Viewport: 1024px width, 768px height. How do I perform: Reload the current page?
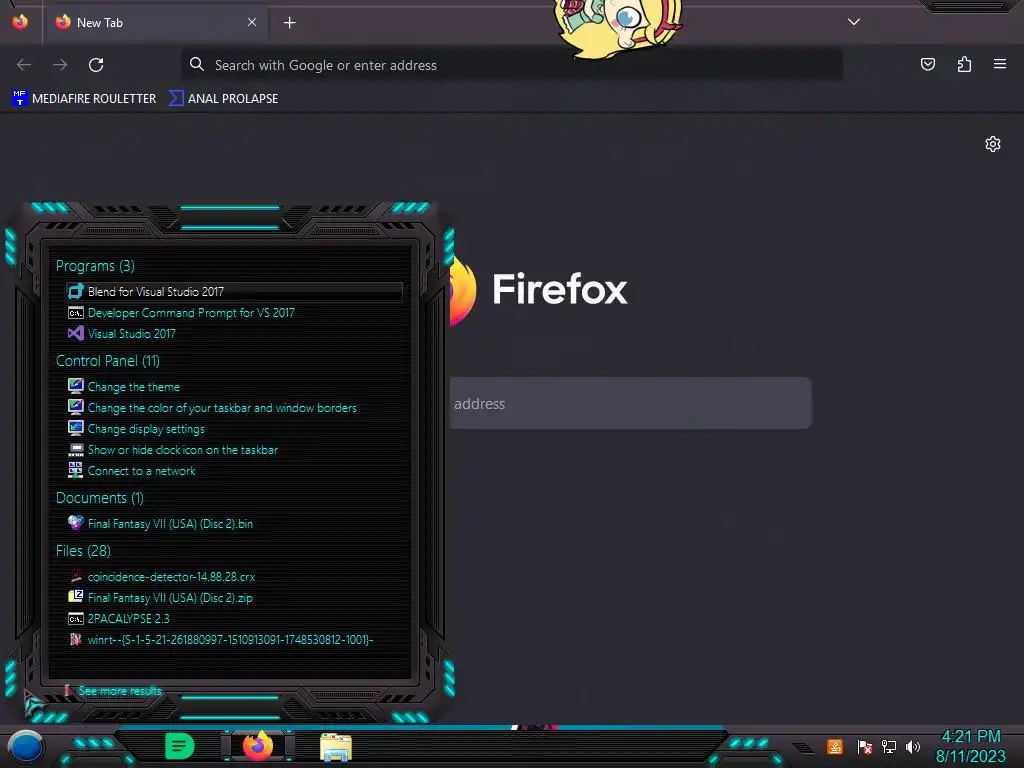[x=96, y=65]
